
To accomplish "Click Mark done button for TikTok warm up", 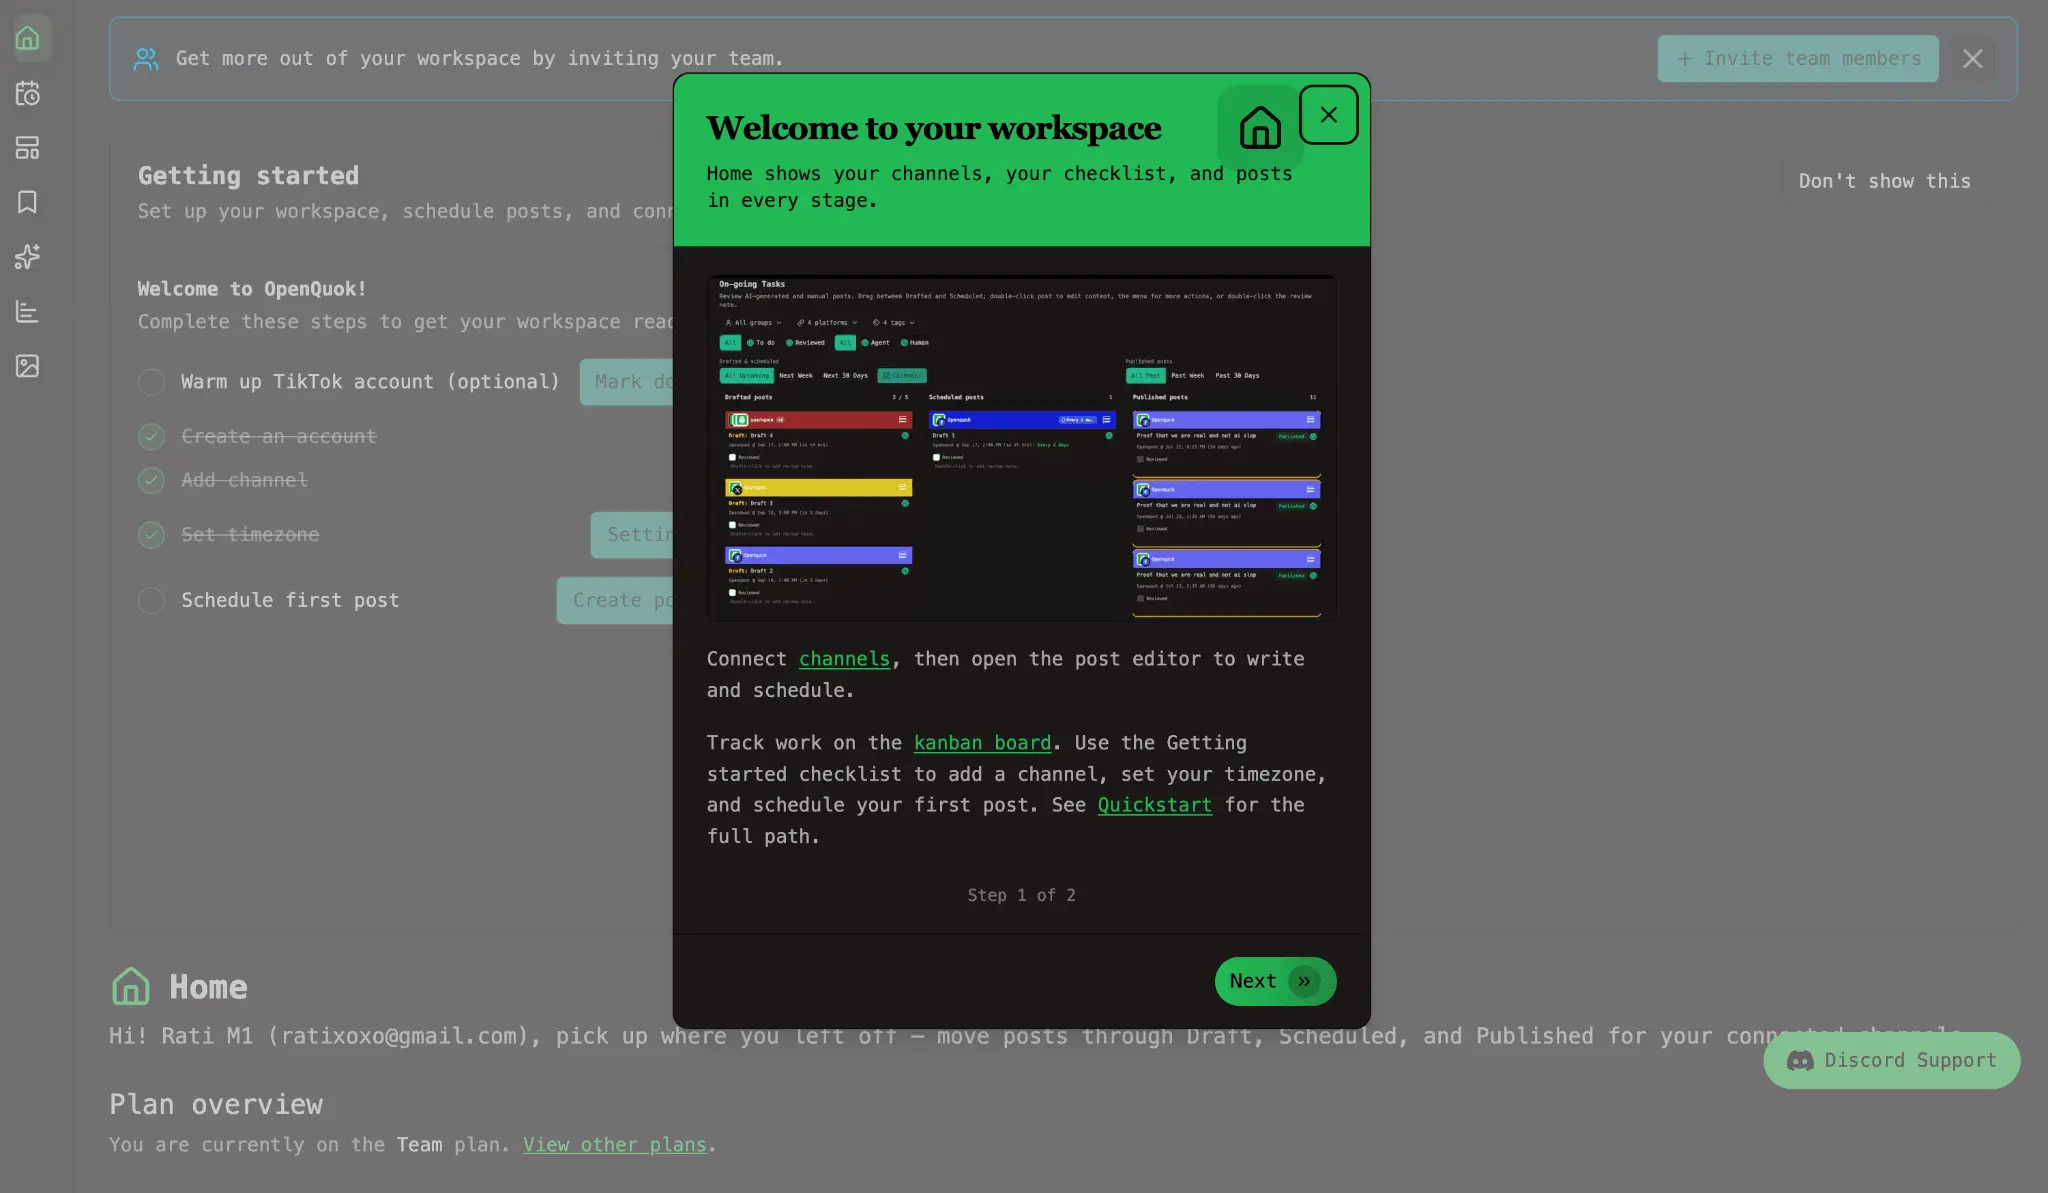I will point(628,382).
